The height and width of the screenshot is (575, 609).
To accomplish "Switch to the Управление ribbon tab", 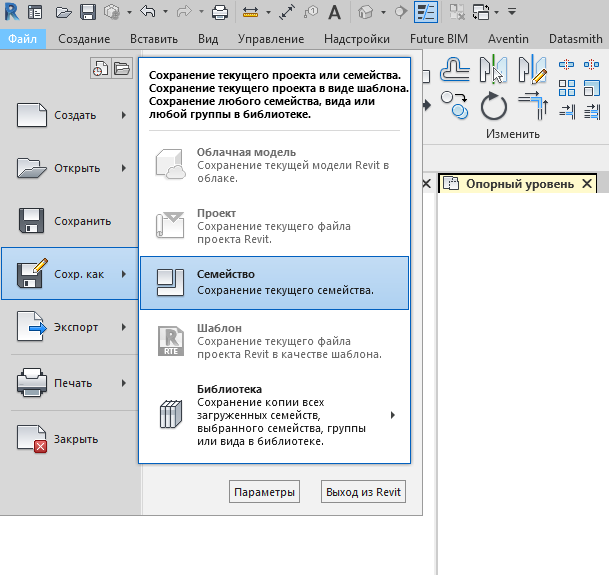I will (271, 39).
